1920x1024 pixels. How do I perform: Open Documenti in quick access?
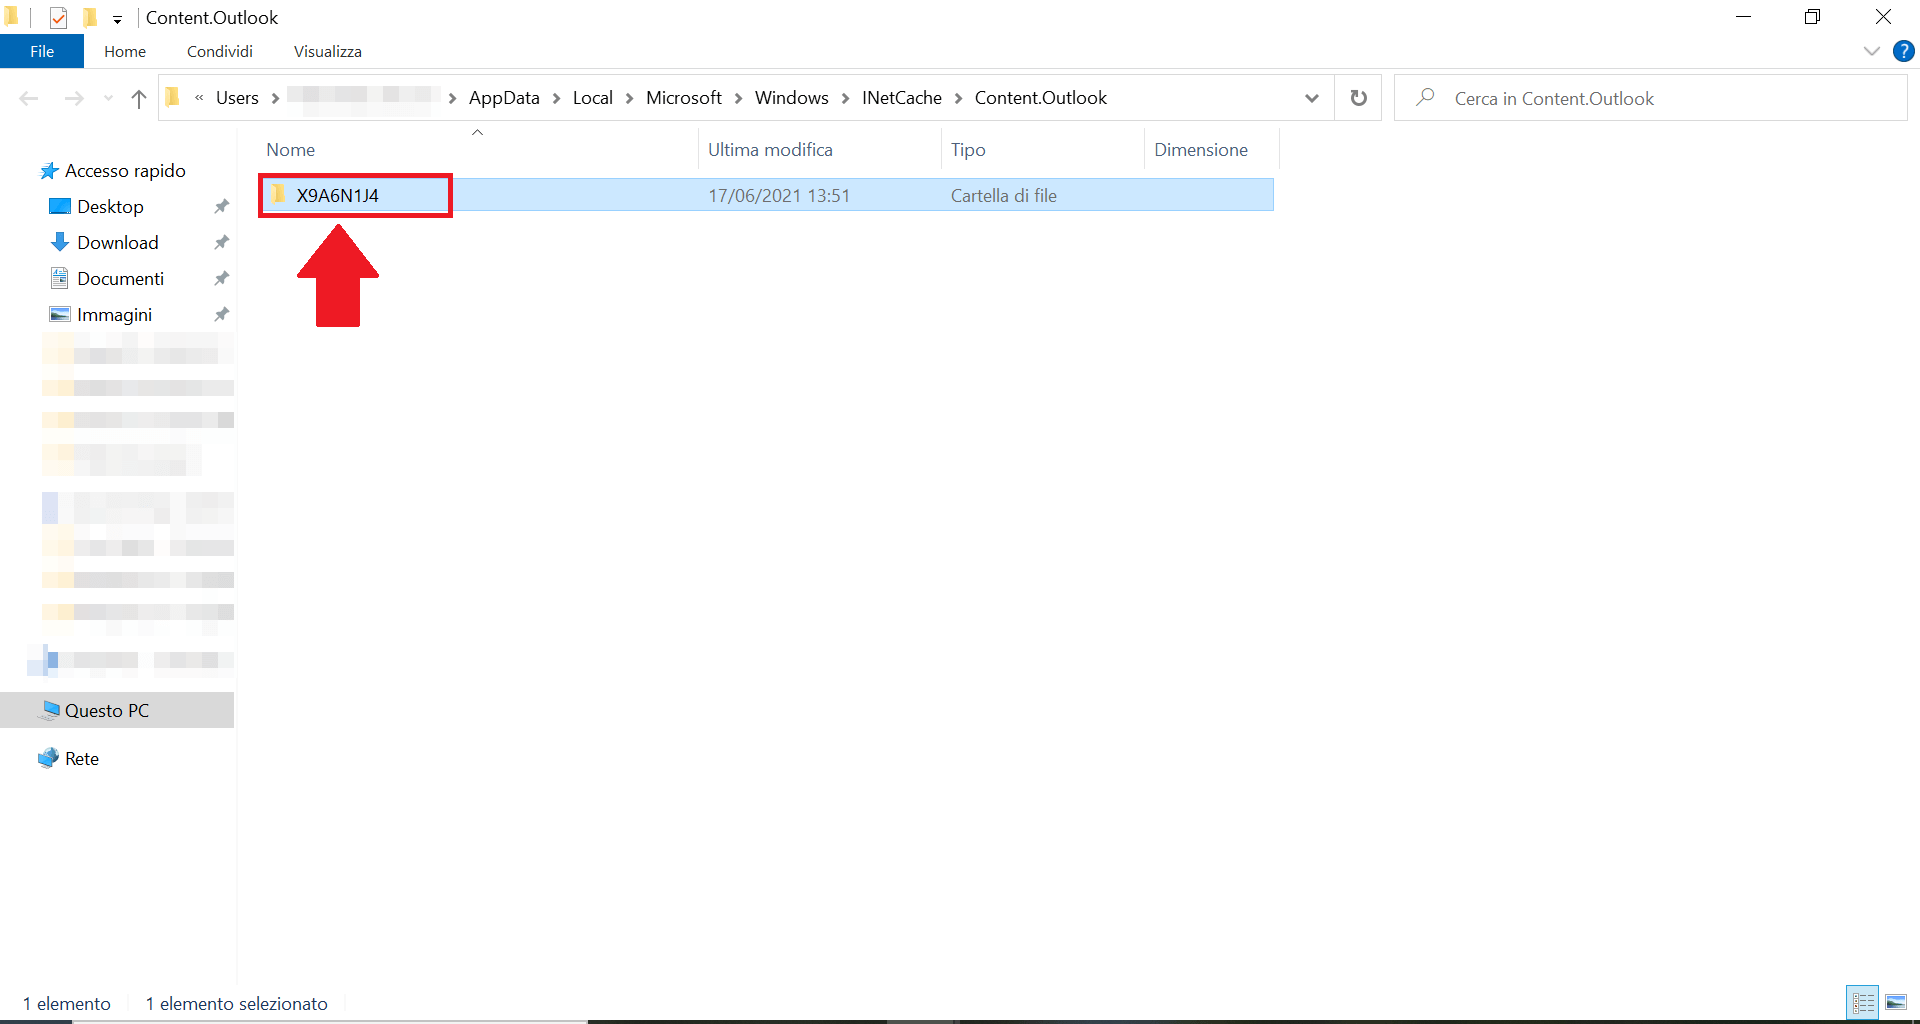tap(120, 279)
